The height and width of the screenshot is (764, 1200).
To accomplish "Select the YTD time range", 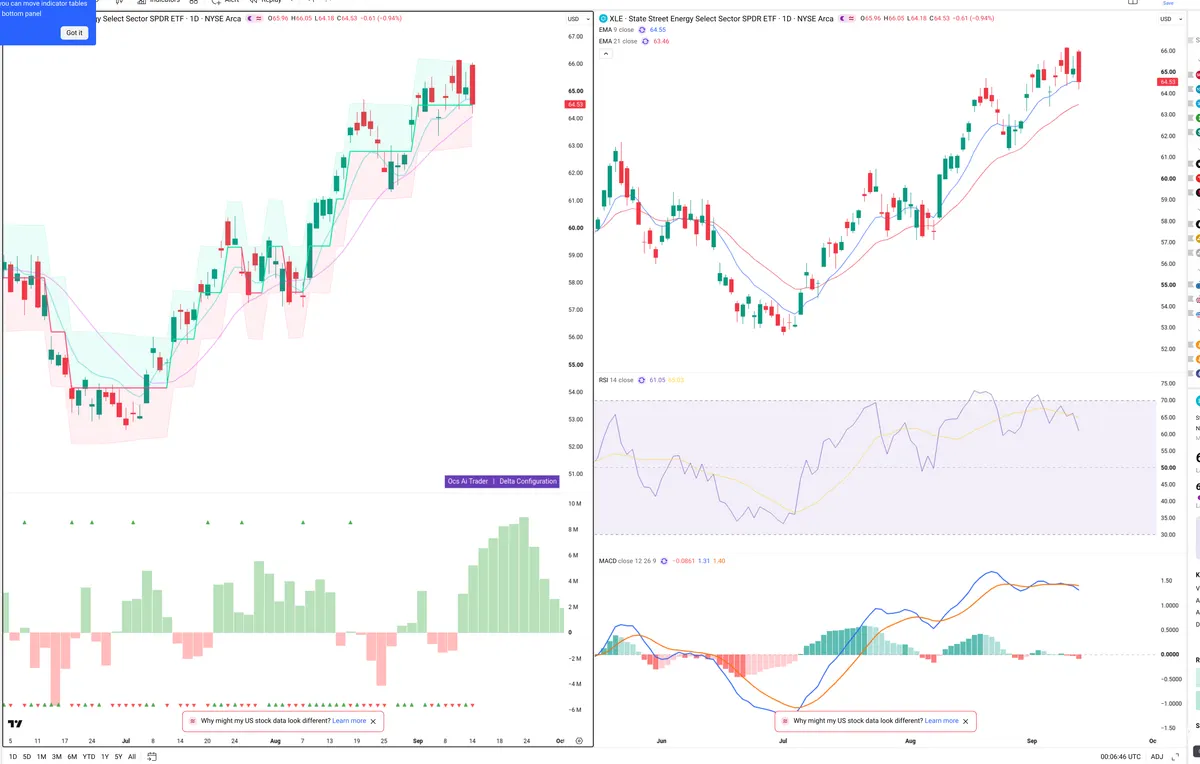I will (x=89, y=757).
